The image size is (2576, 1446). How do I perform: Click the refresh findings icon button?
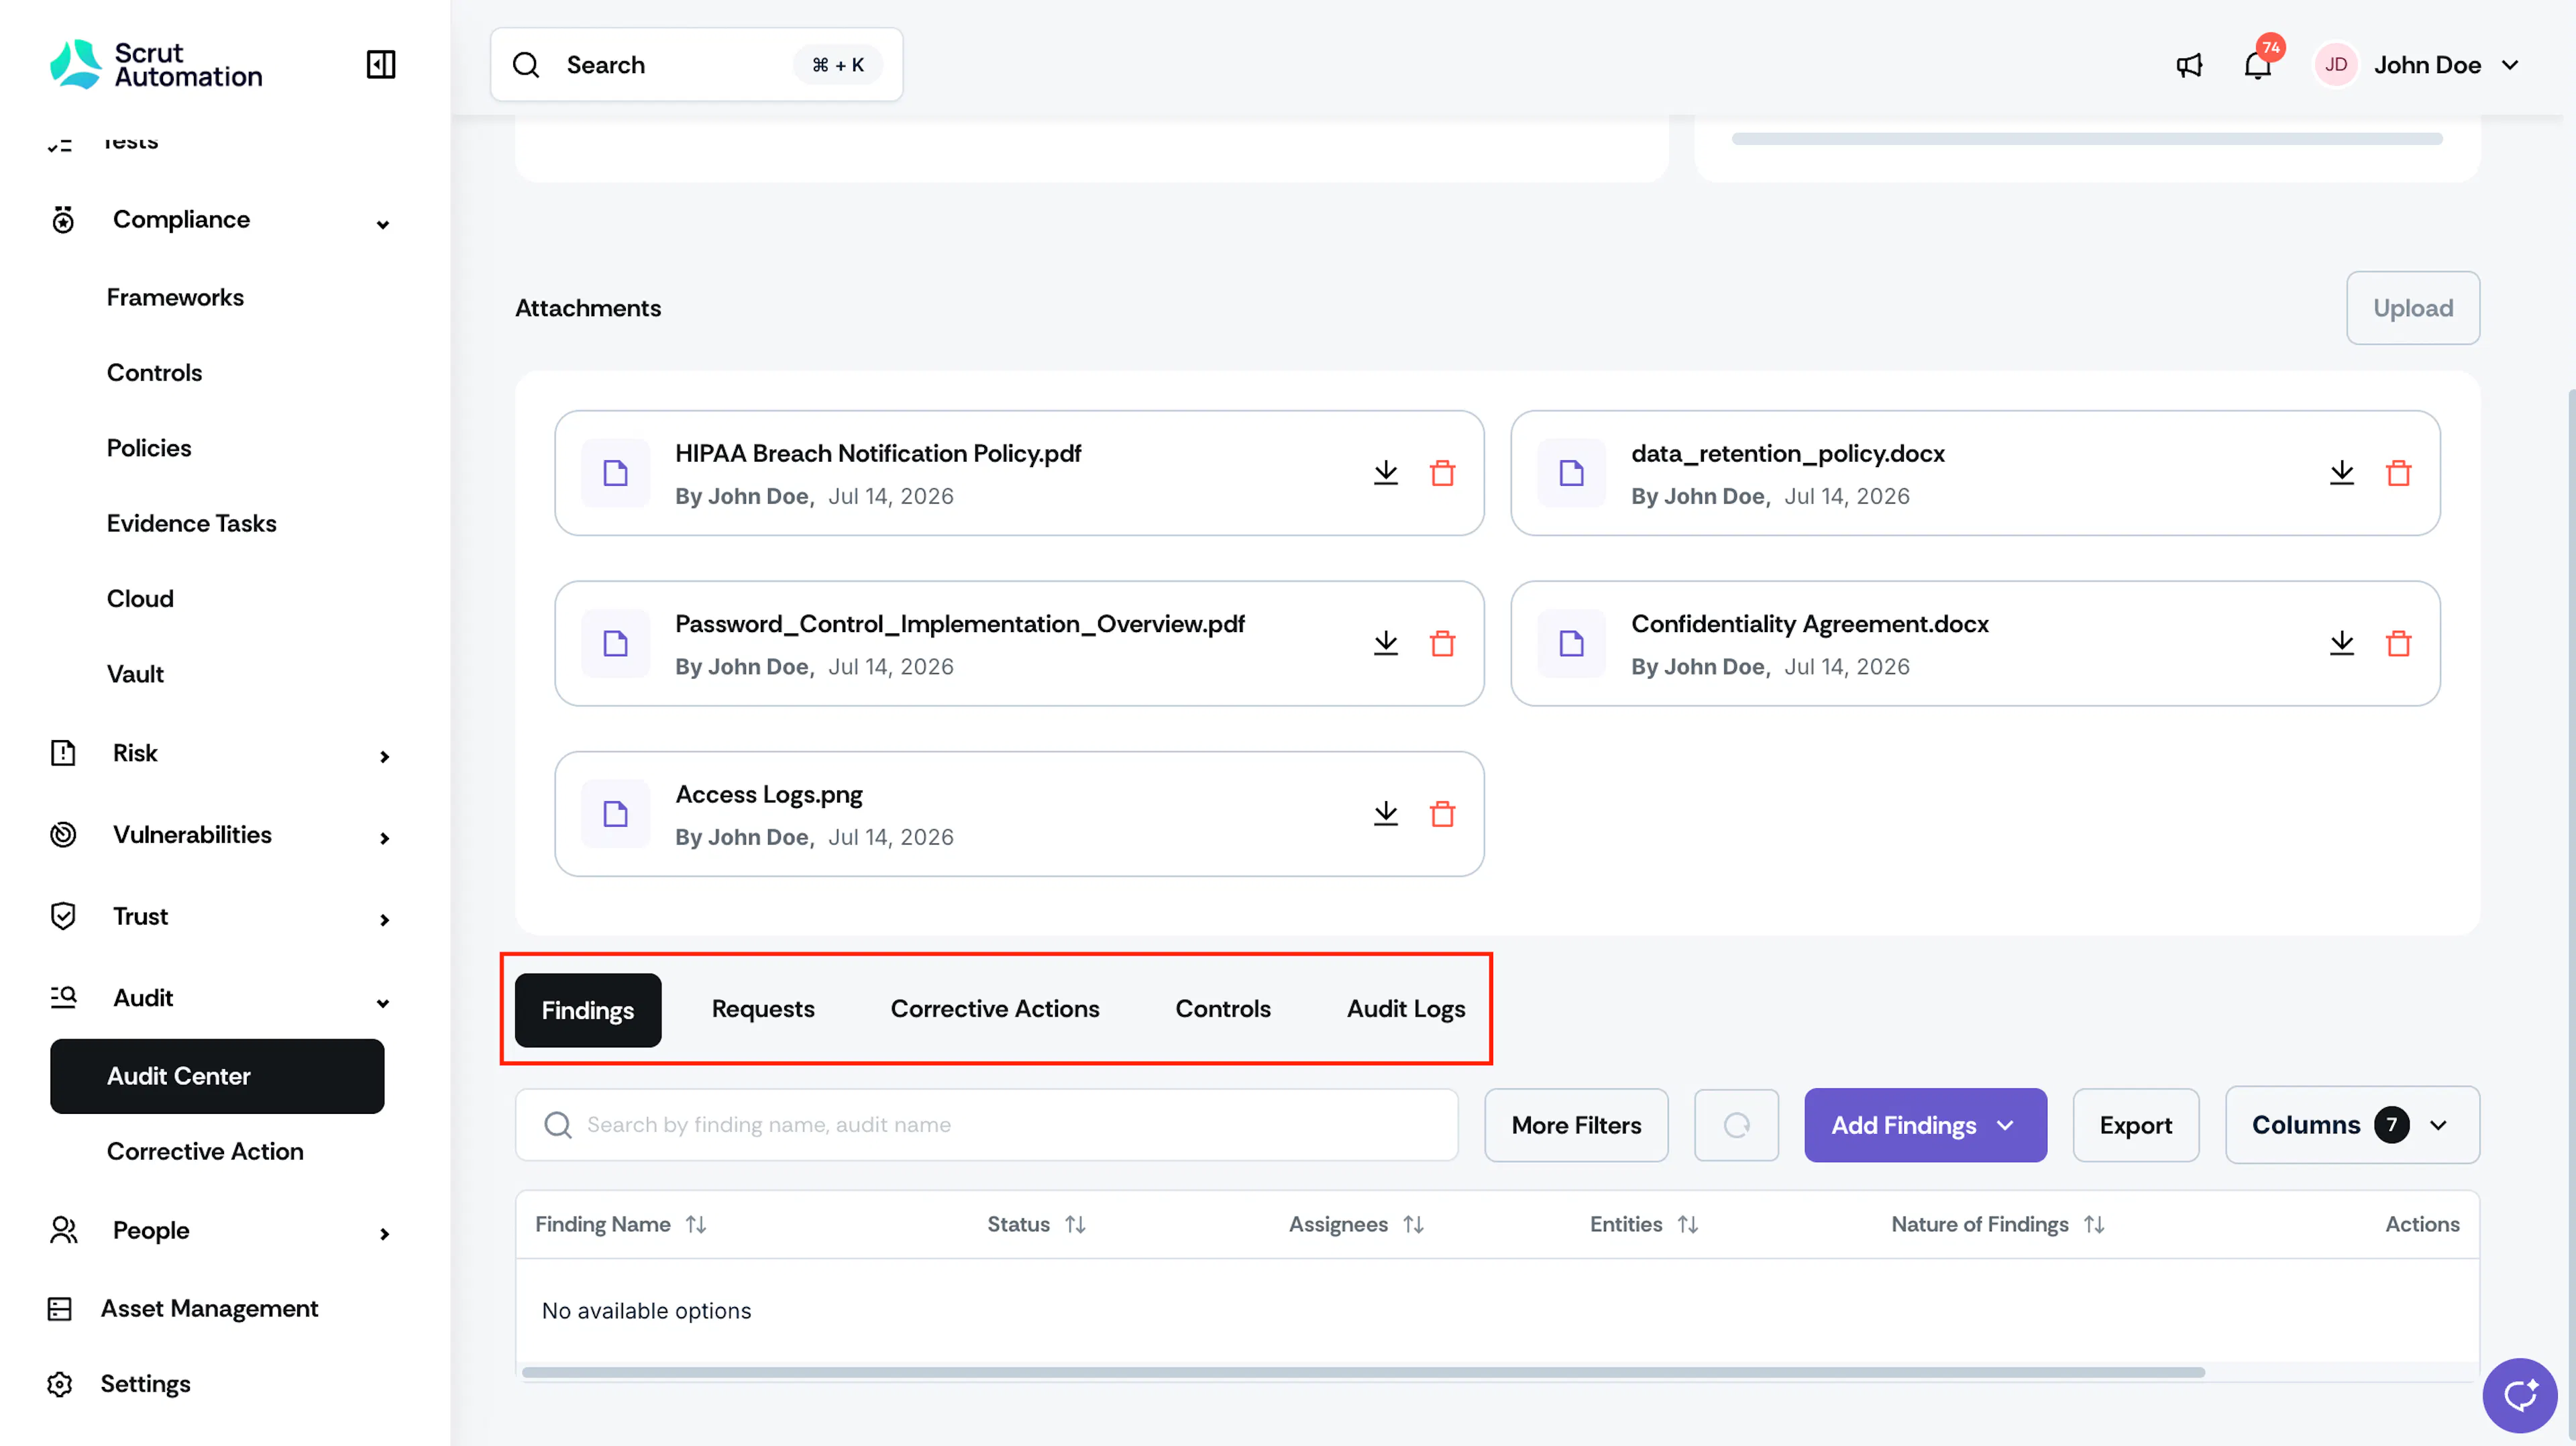pos(1736,1125)
